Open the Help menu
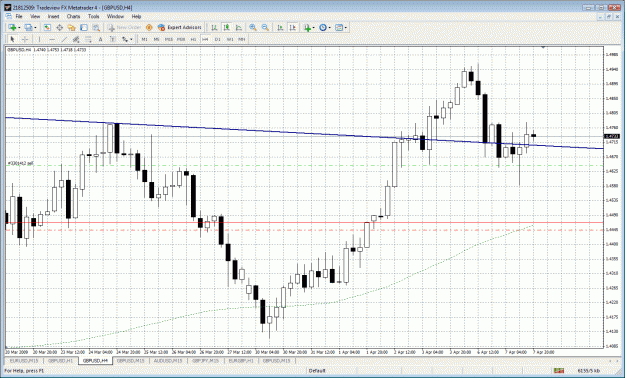Image resolution: width=625 pixels, height=378 pixels. click(136, 16)
